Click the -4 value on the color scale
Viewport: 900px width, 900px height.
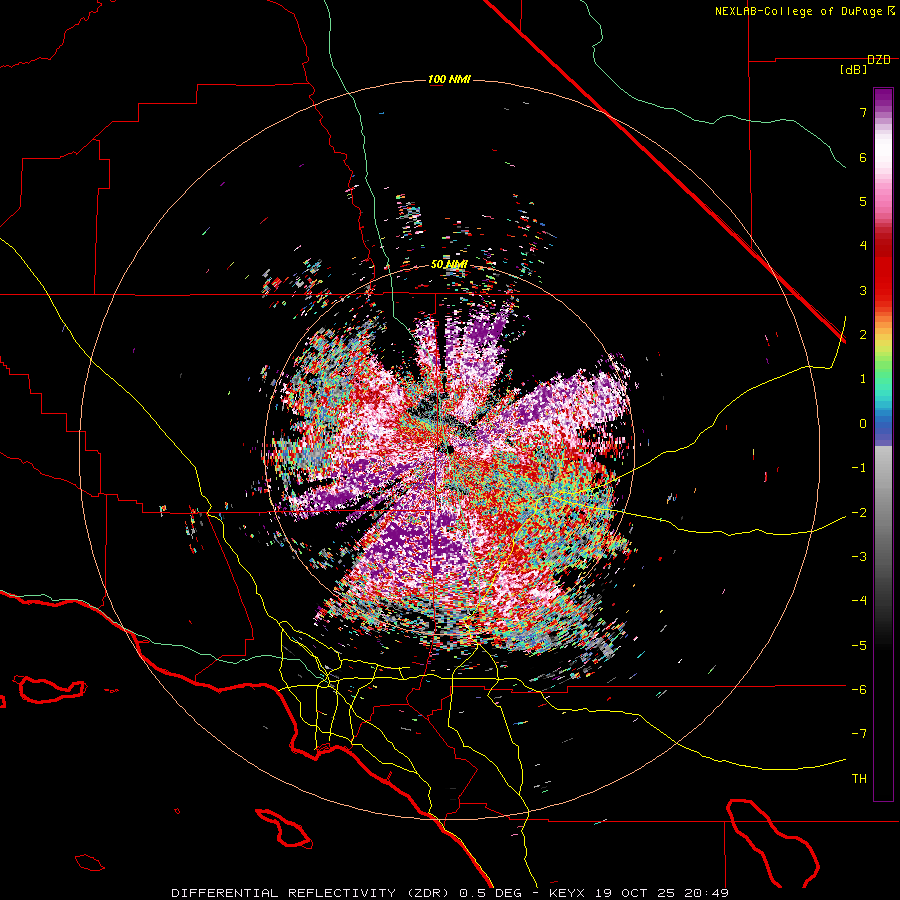click(x=859, y=601)
